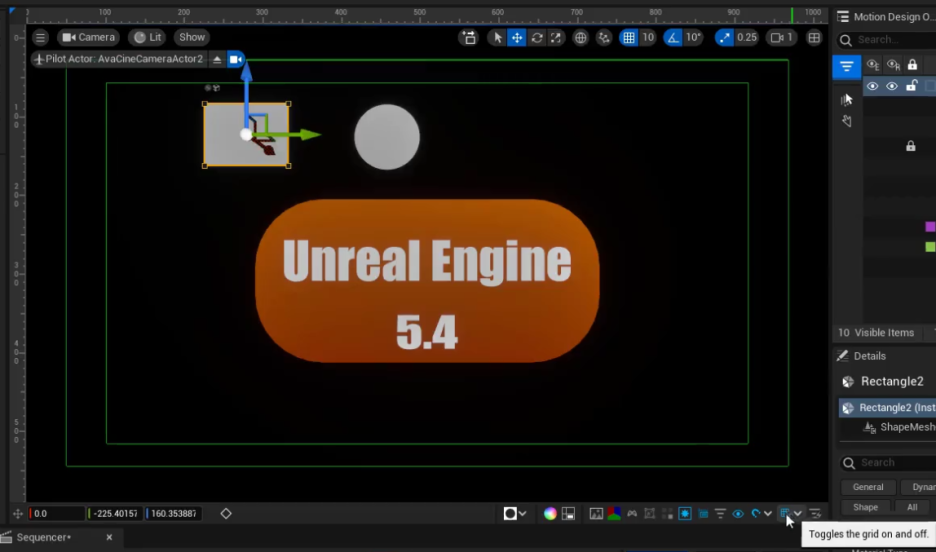Viewport: 936px width, 552px height.
Task: Open the color wheel post process icon
Action: (x=550, y=513)
